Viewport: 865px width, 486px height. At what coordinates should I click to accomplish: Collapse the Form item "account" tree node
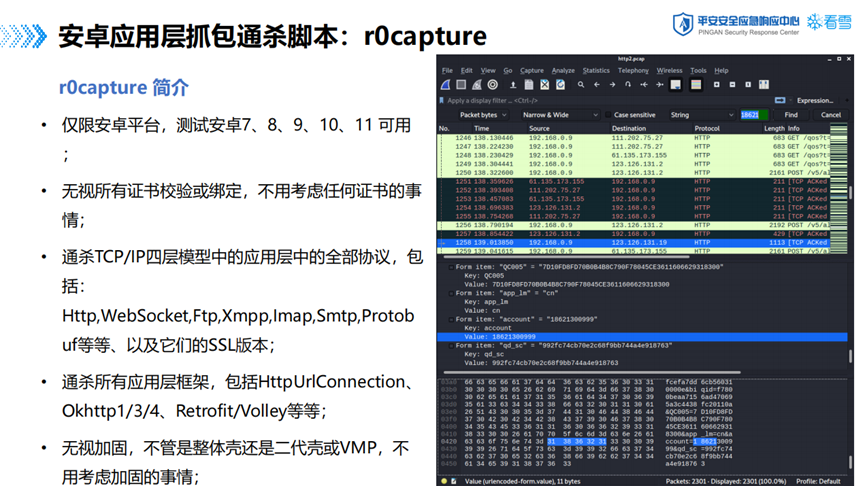tap(451, 319)
